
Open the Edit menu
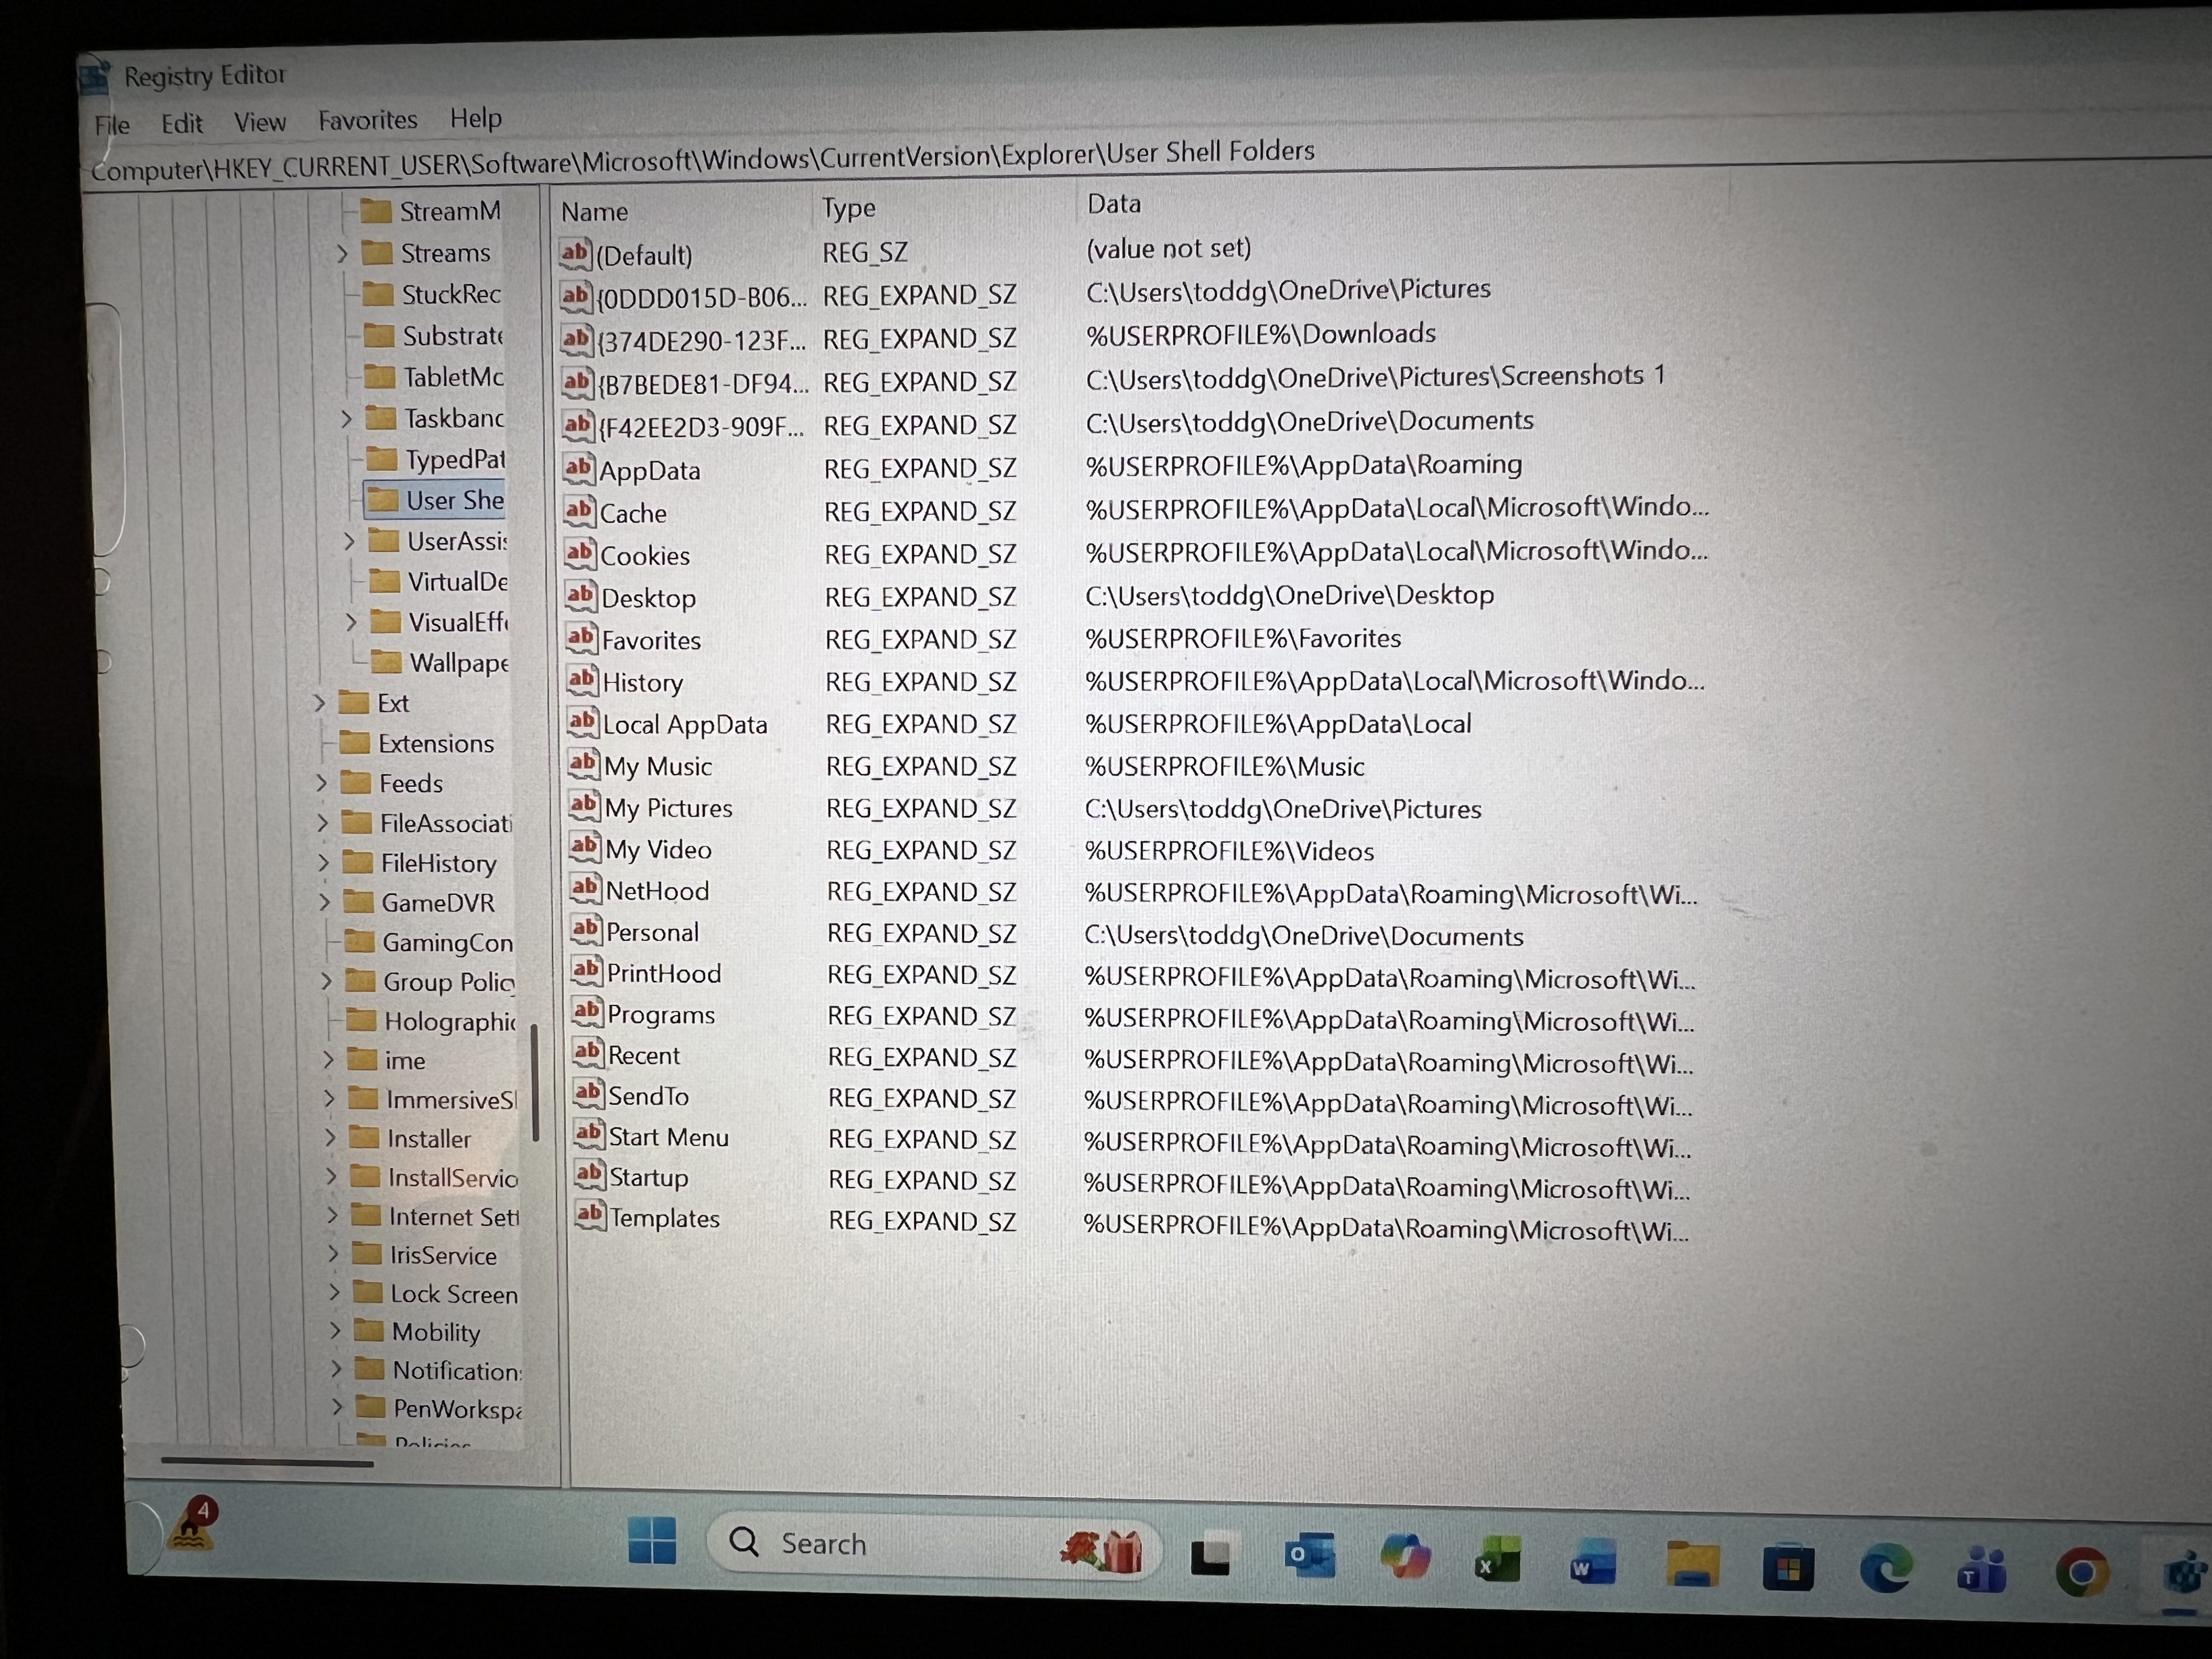point(181,124)
